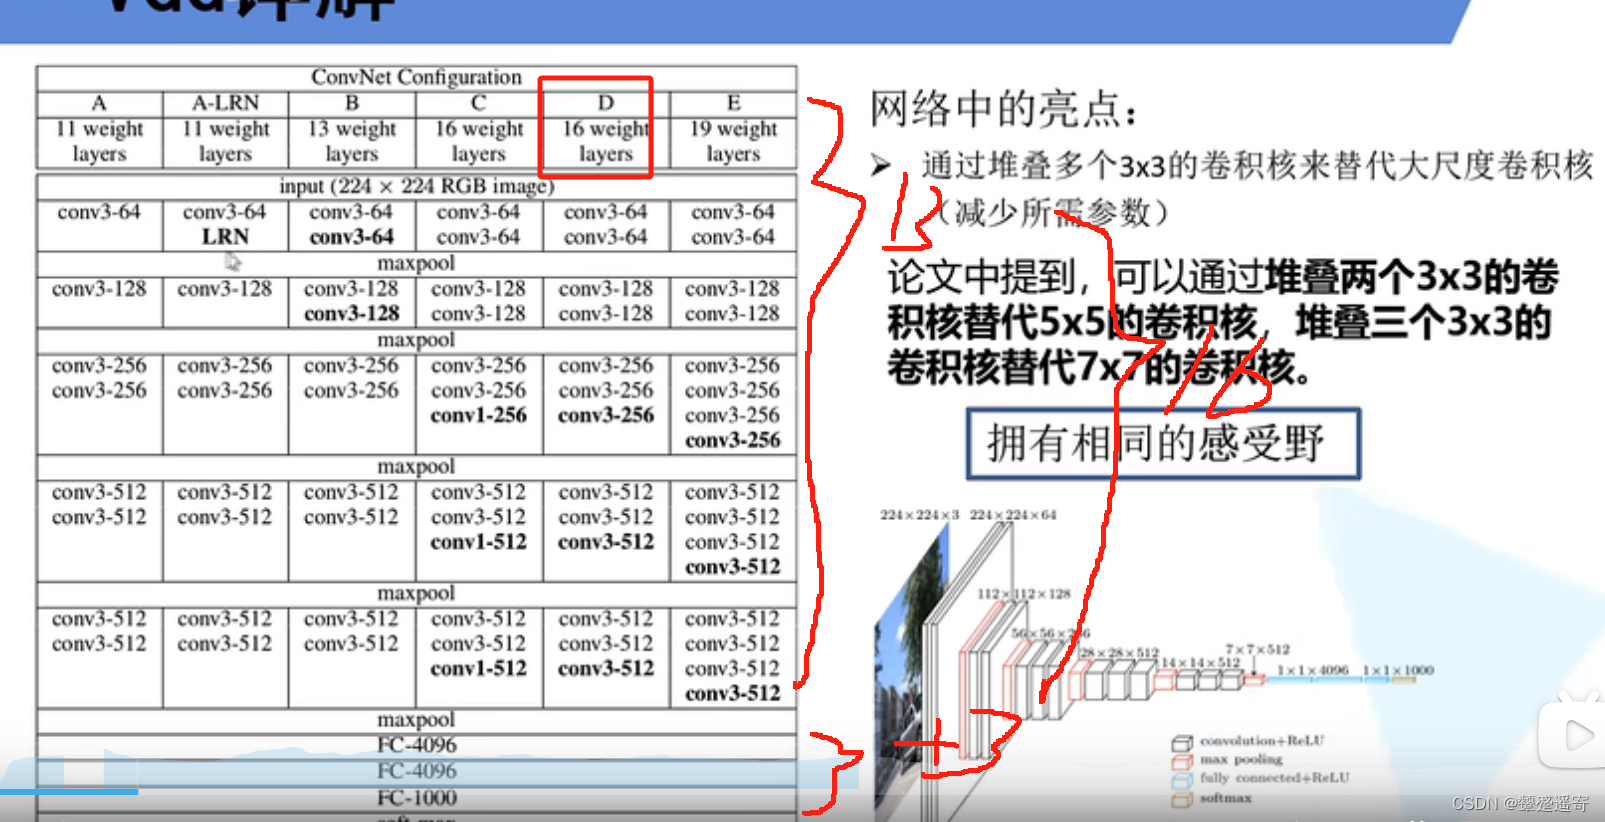This screenshot has height=822, width=1605.
Task: Click the '224×224×64' diagram label
Action: pyautogui.click(x=1012, y=515)
